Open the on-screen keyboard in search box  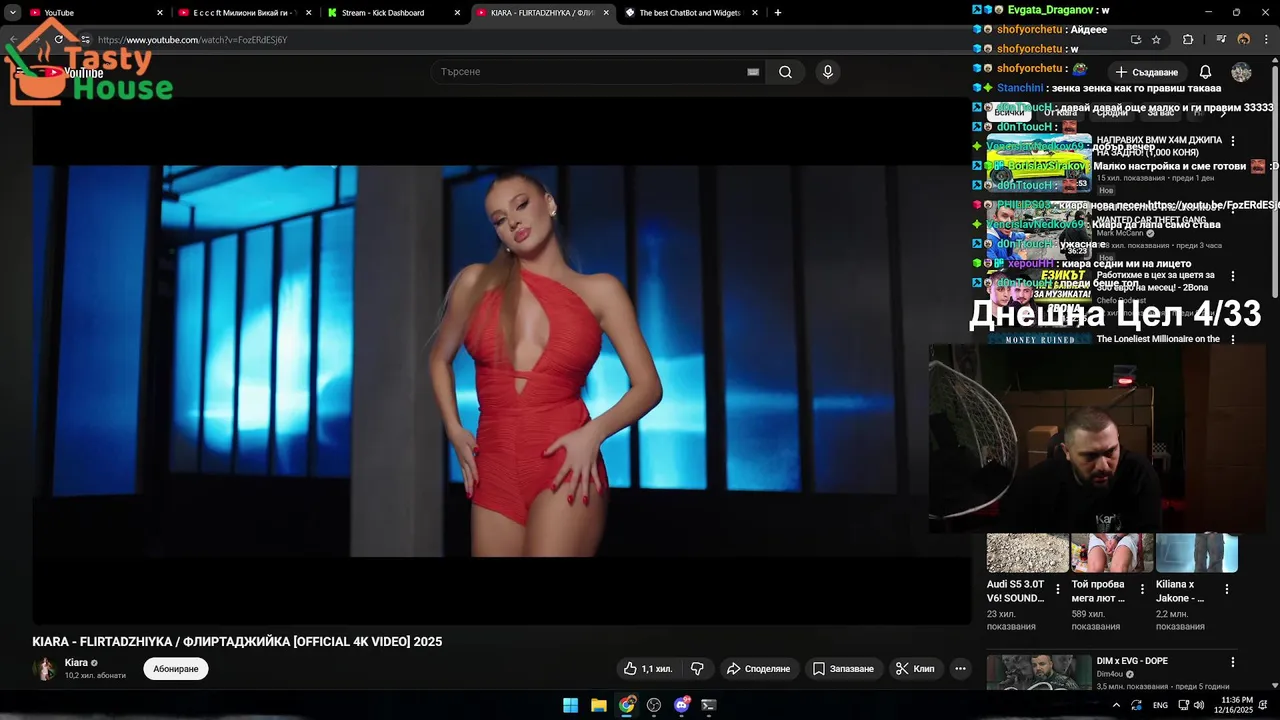[753, 72]
